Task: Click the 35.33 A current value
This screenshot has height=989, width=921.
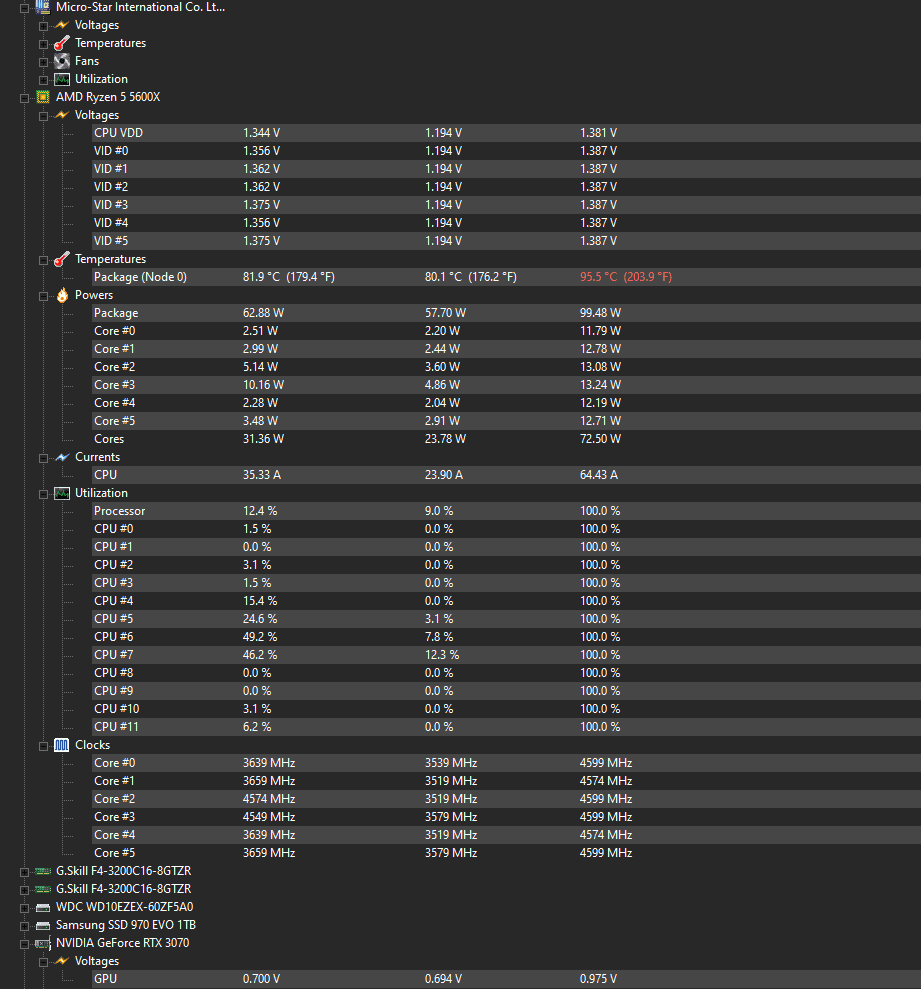Action: pos(262,475)
